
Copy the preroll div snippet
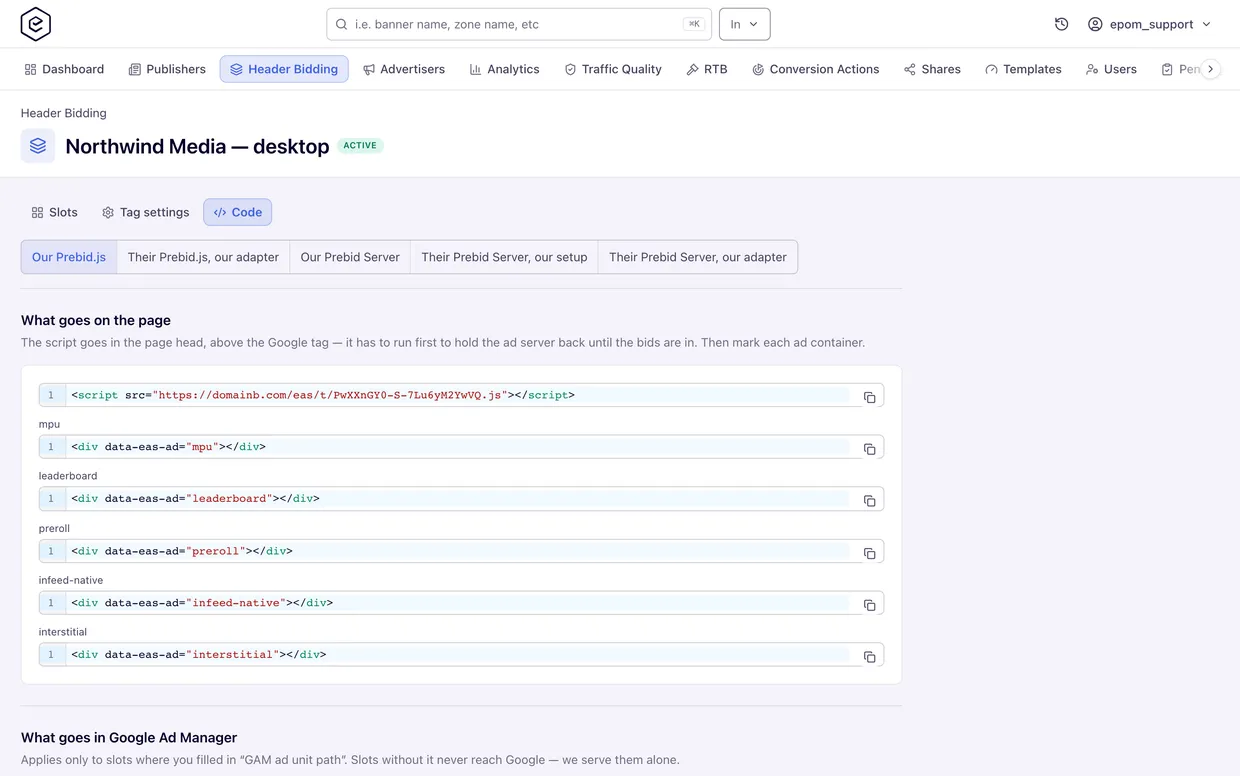click(869, 553)
